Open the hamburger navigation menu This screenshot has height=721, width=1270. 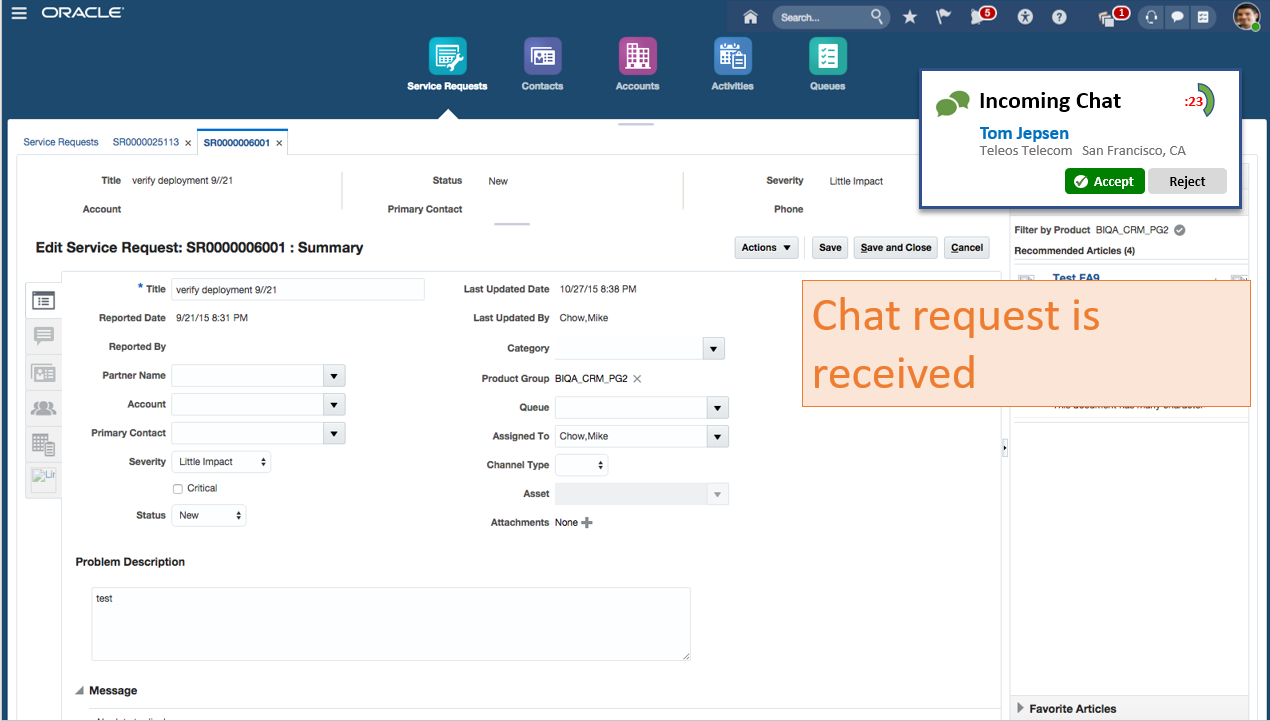click(x=19, y=13)
